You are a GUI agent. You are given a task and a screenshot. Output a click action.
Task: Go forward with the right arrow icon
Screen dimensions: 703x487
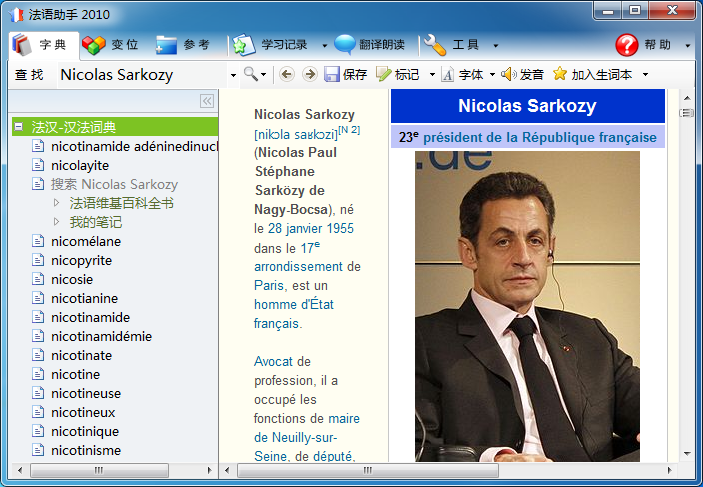pyautogui.click(x=309, y=74)
